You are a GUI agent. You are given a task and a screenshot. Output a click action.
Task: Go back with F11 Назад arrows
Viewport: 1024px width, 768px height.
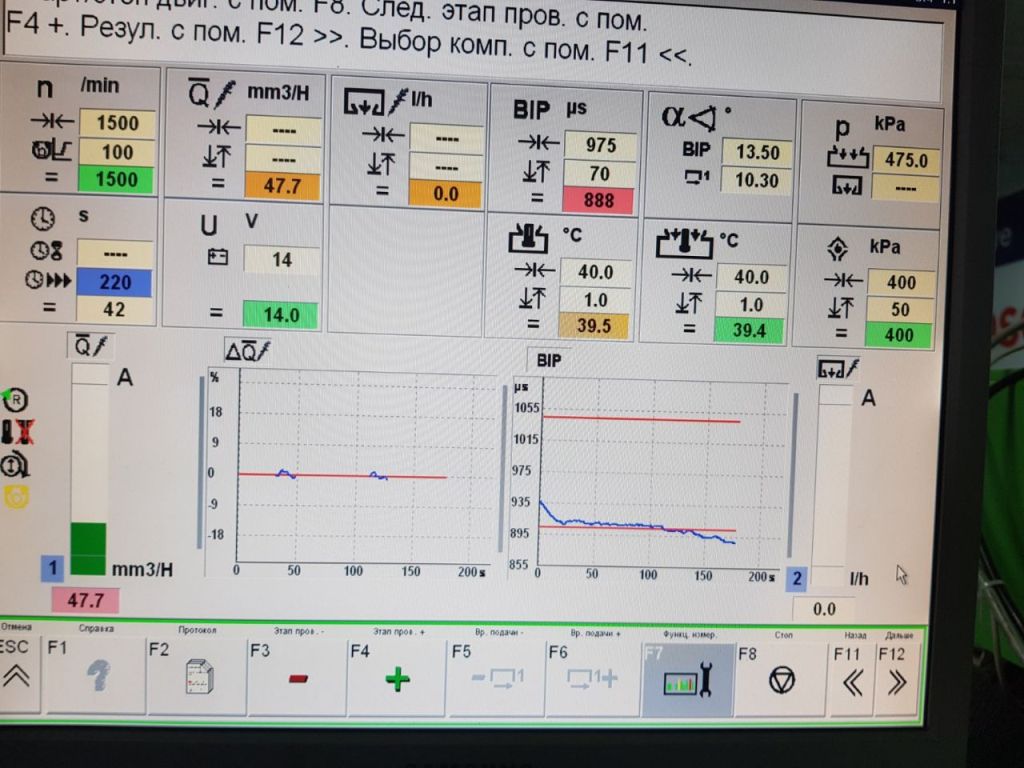(852, 682)
